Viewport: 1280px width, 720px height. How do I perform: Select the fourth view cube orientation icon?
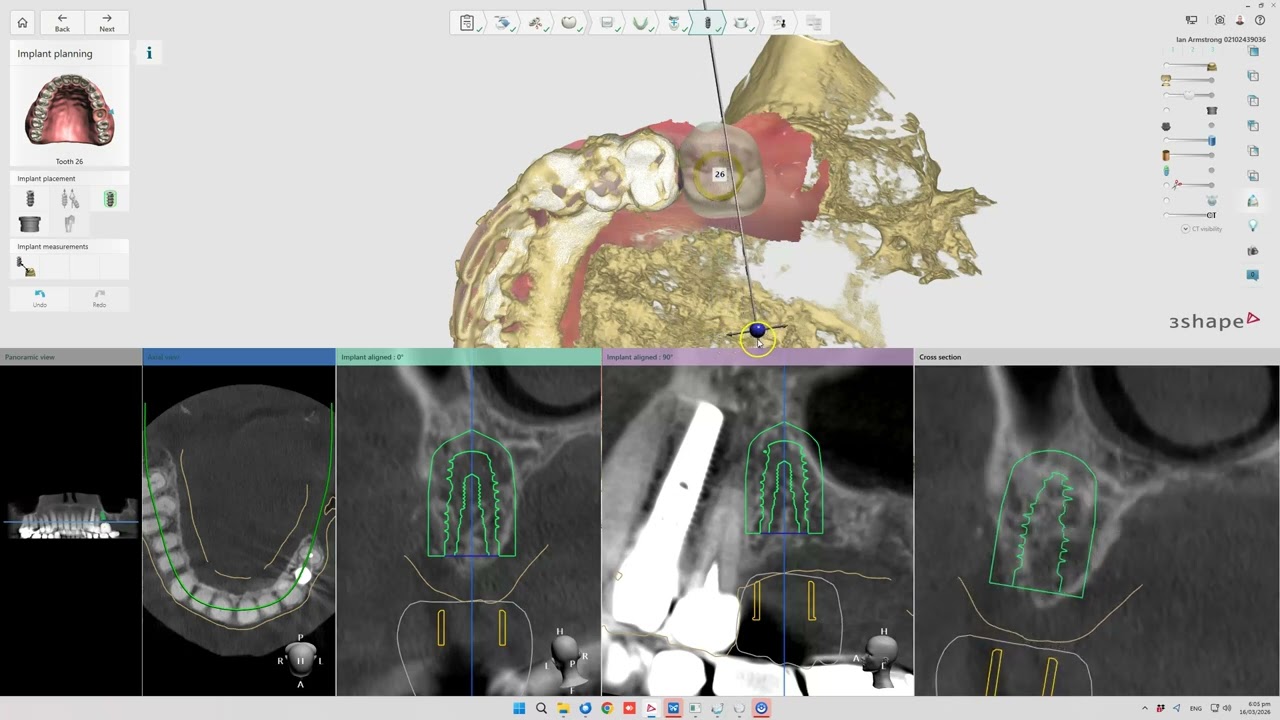pos(1252,126)
